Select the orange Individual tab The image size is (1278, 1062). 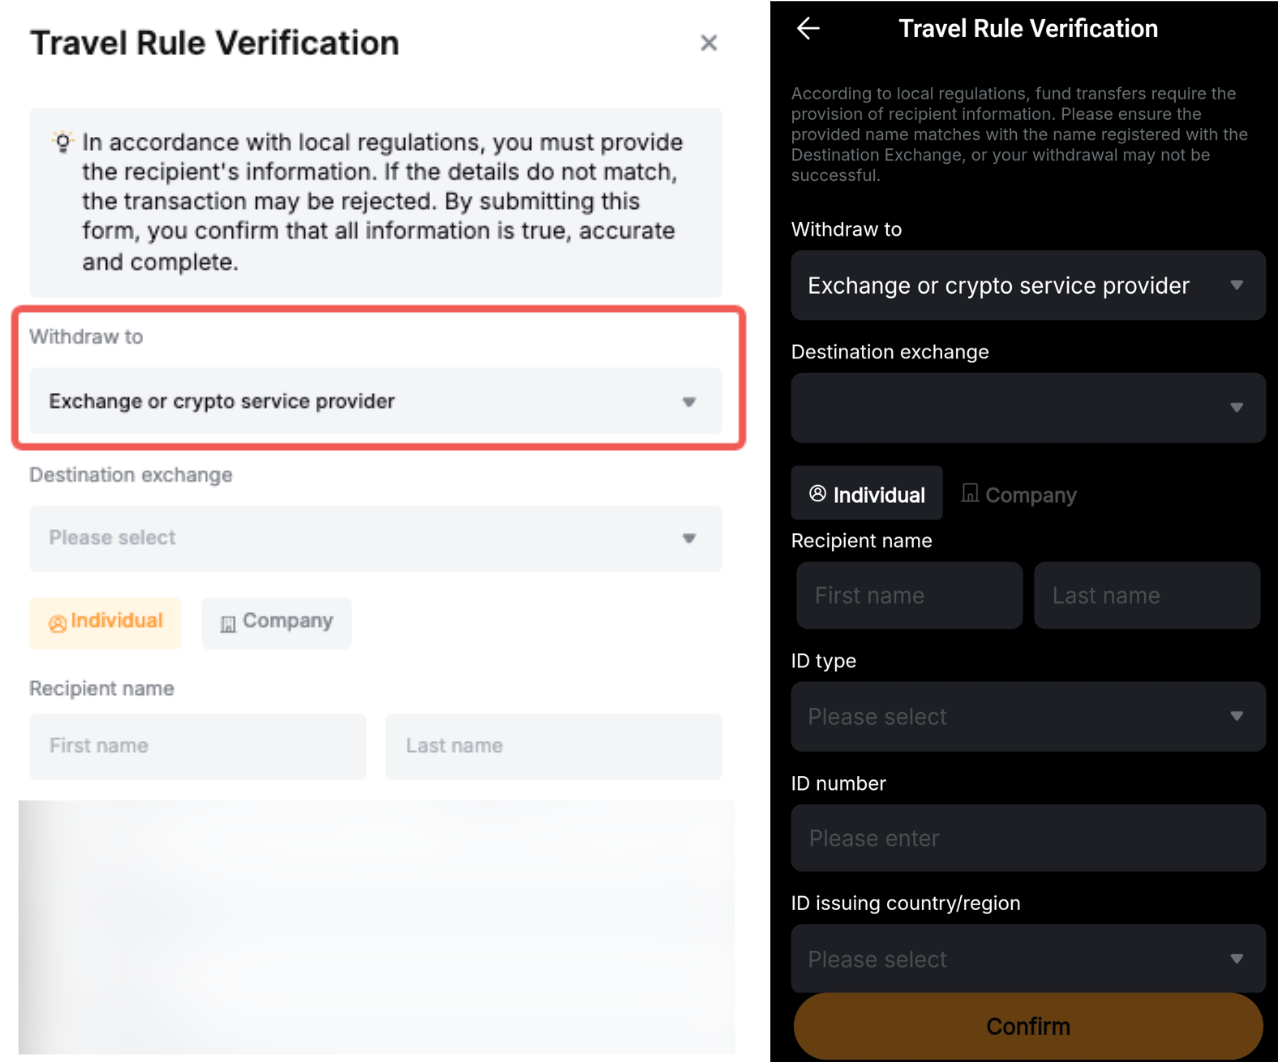(106, 622)
